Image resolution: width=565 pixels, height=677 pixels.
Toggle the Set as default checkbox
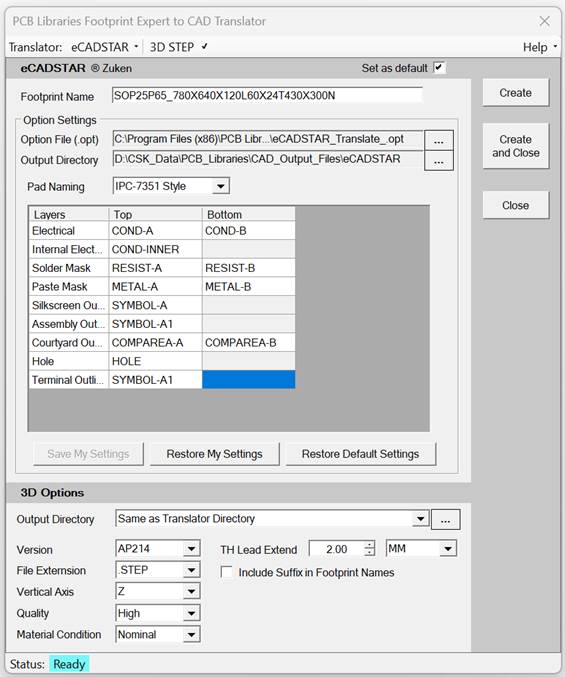[439, 68]
